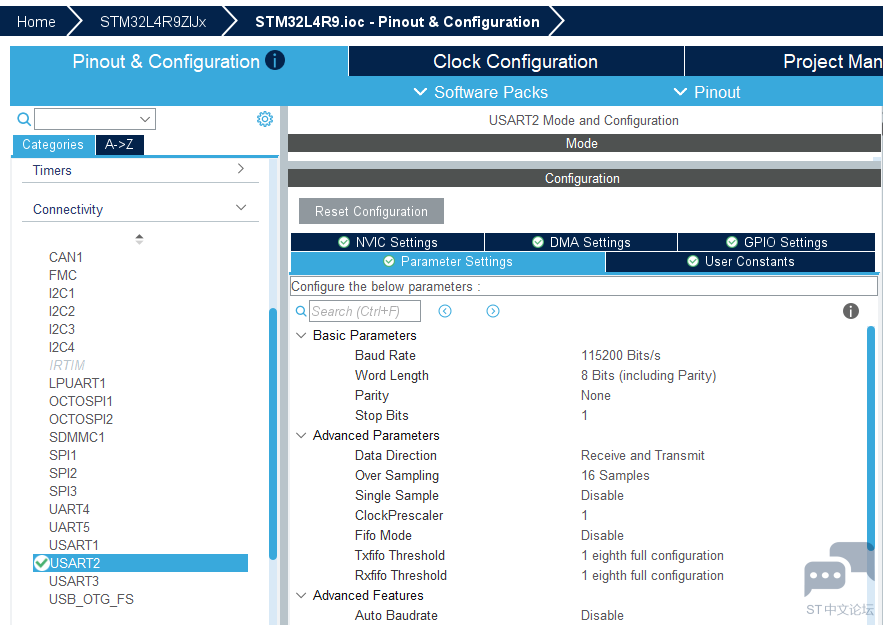Click the next search result arrow icon
The height and width of the screenshot is (625, 883).
pos(493,311)
